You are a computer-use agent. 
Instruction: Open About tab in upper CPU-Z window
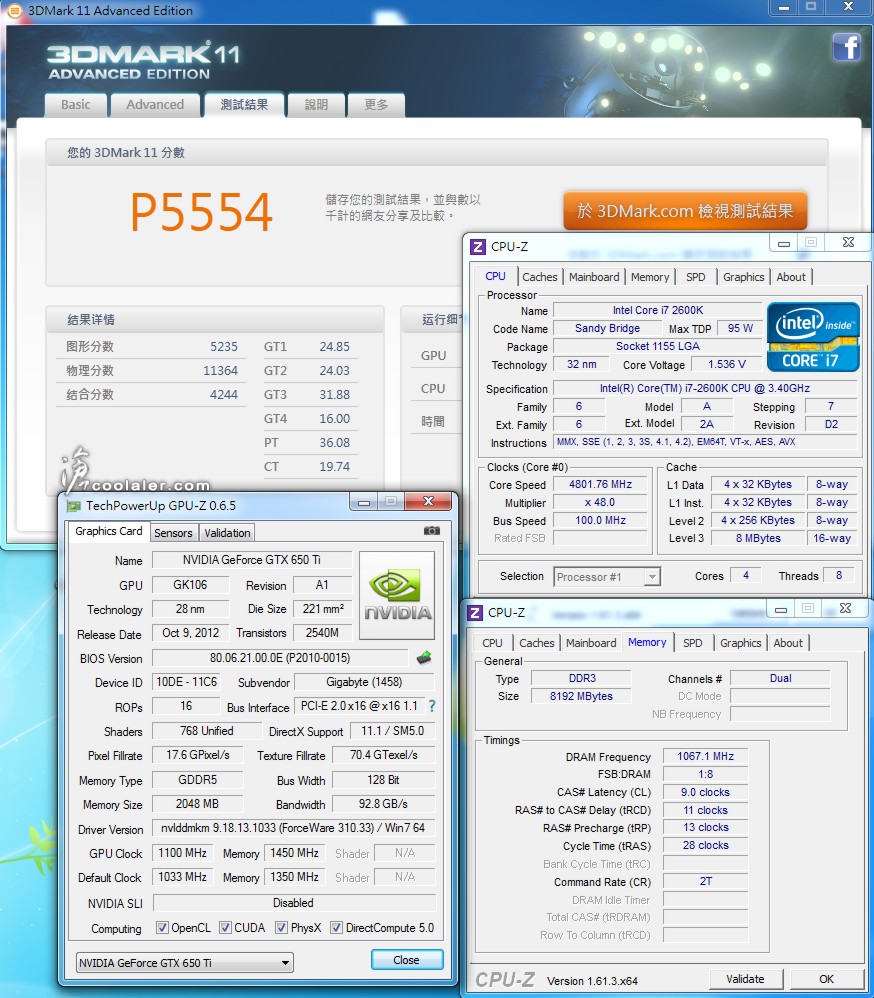coord(791,277)
